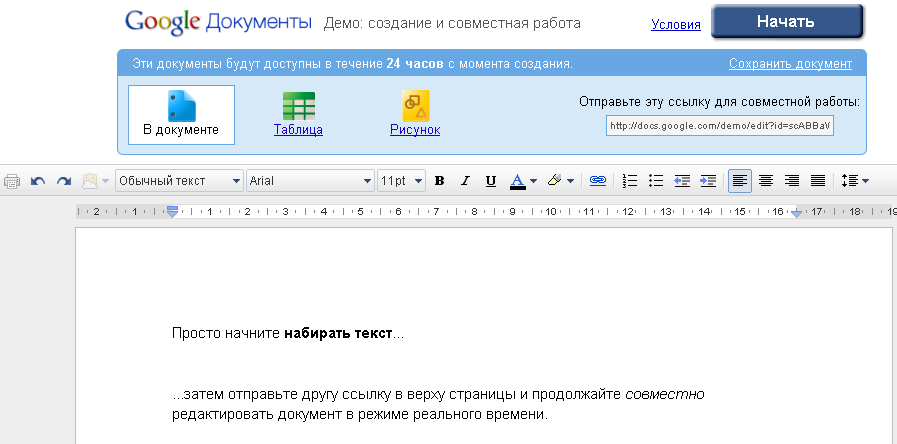Click the blue document icon
Viewport: 897px width, 444px height.
click(181, 106)
